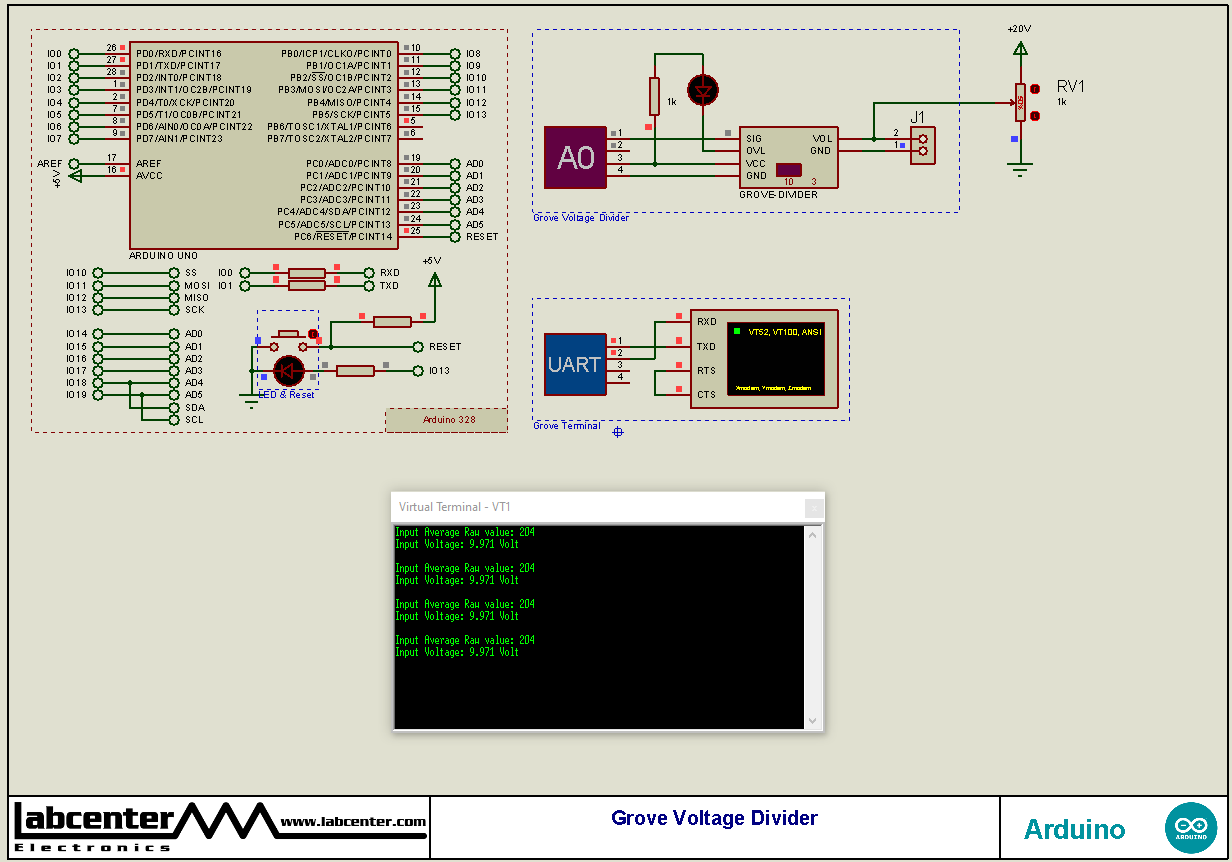Click the Arduino logo in the title block

(1191, 827)
